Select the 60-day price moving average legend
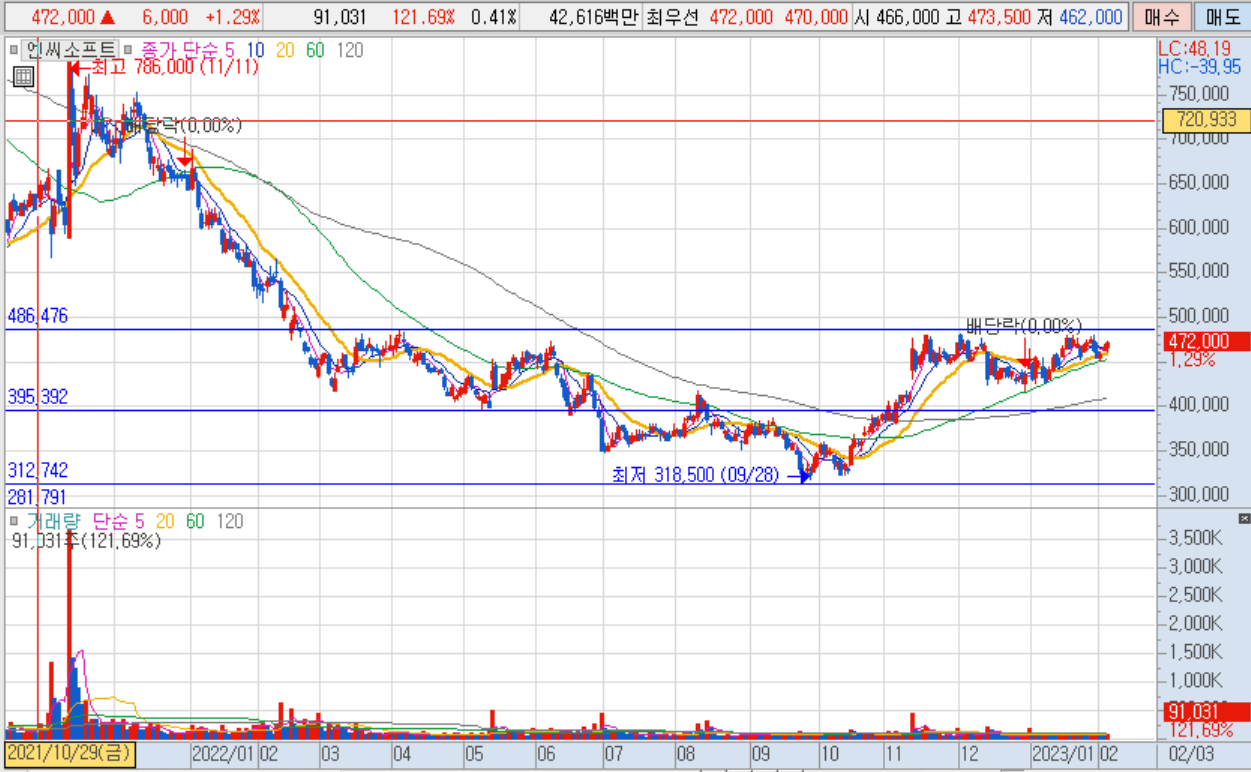The width and height of the screenshot is (1251, 772). click(x=315, y=50)
